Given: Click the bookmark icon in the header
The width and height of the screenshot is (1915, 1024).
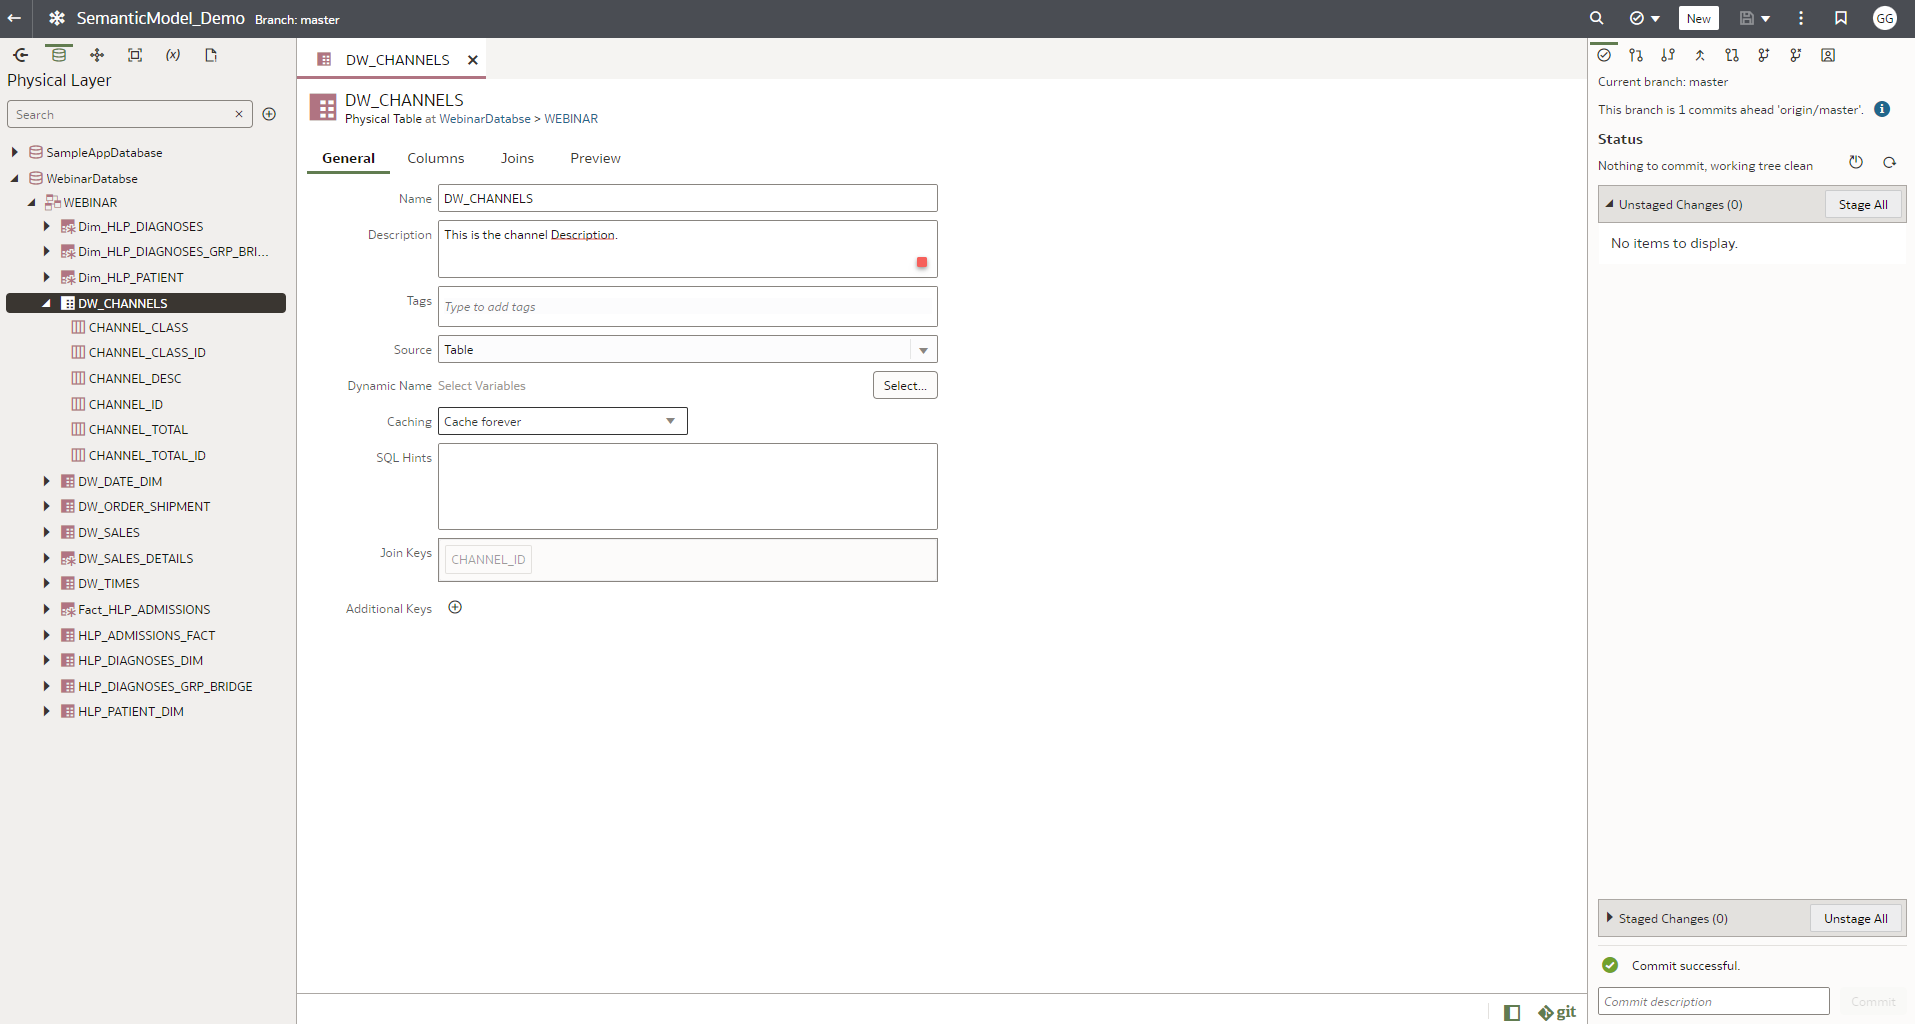Looking at the screenshot, I should tap(1841, 18).
